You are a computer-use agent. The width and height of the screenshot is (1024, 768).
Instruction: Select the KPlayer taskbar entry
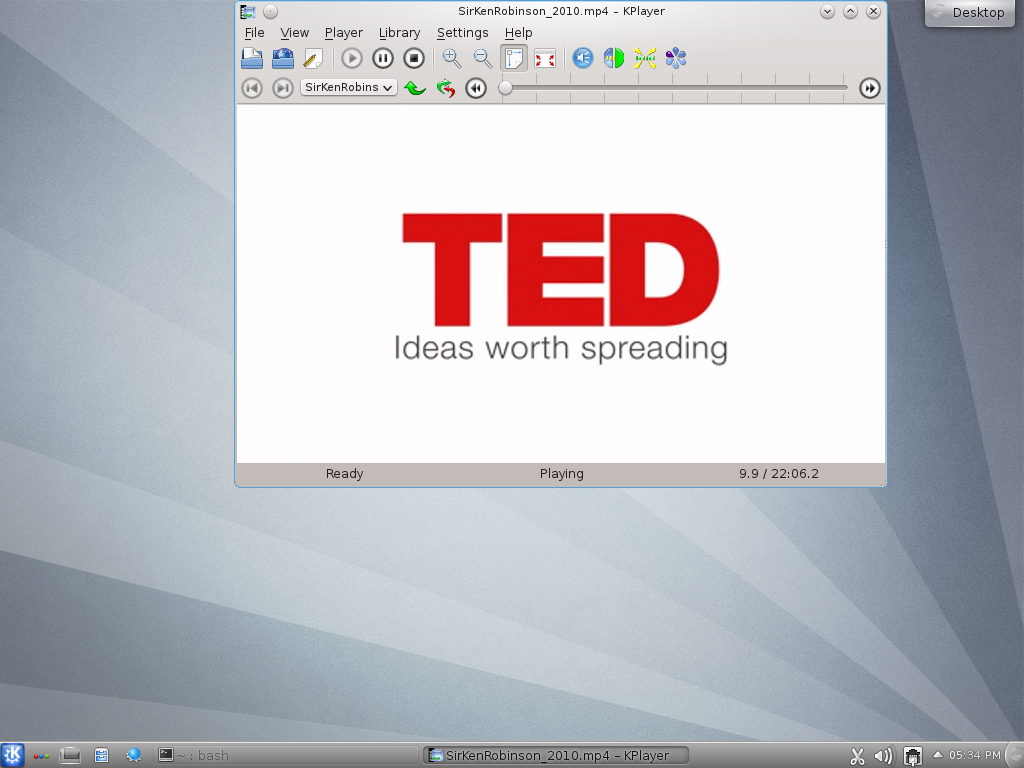tap(556, 755)
